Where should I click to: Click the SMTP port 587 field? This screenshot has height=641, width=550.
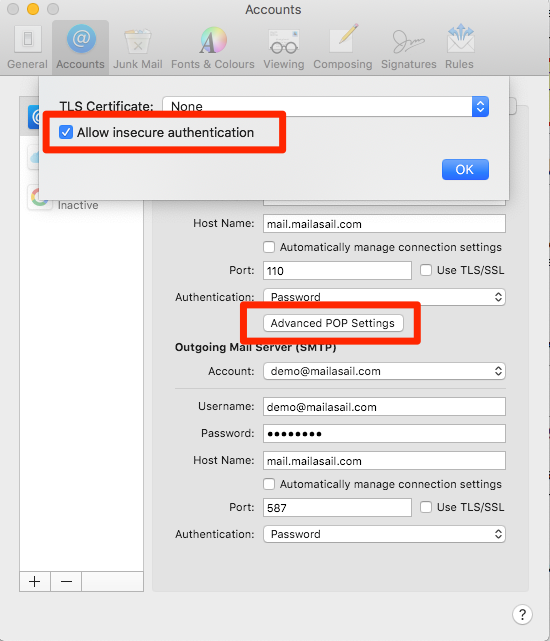pyautogui.click(x=337, y=508)
